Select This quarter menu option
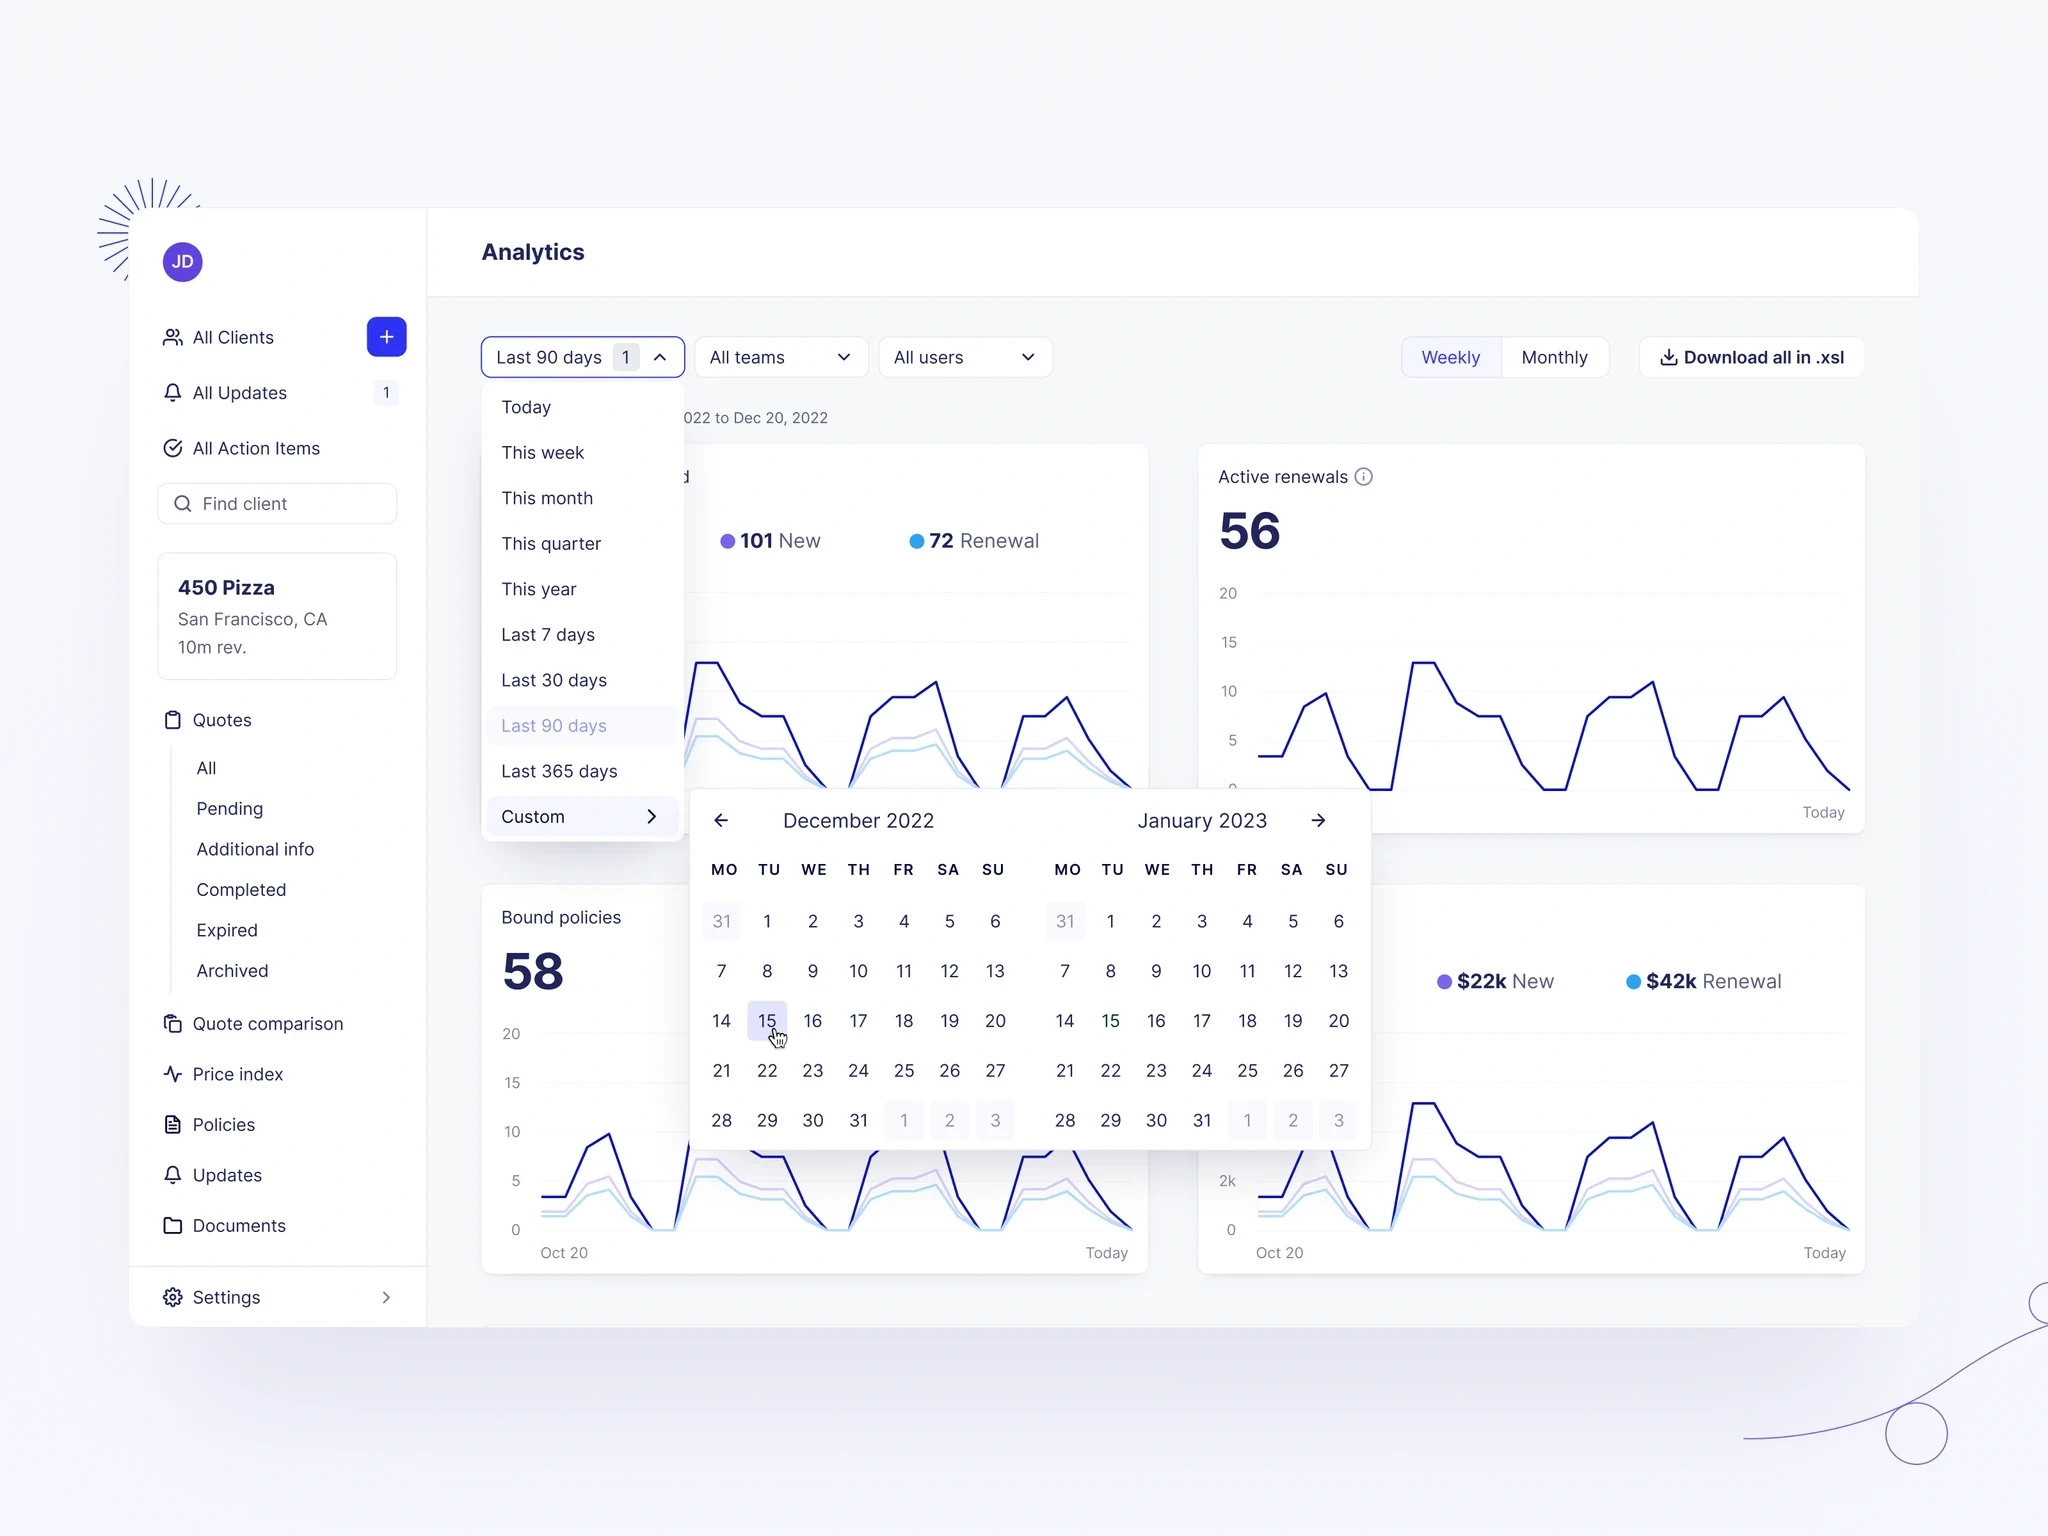2048x1536 pixels. [552, 542]
